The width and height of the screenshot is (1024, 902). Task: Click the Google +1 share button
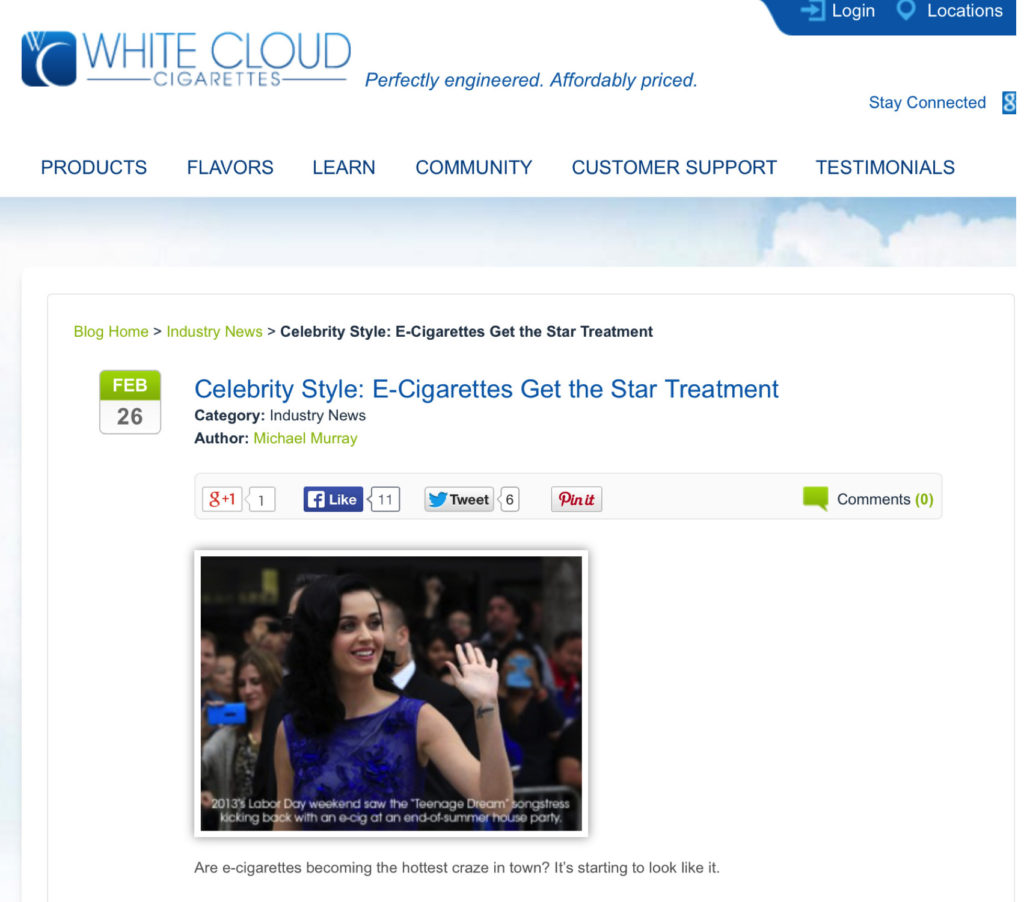(222, 499)
